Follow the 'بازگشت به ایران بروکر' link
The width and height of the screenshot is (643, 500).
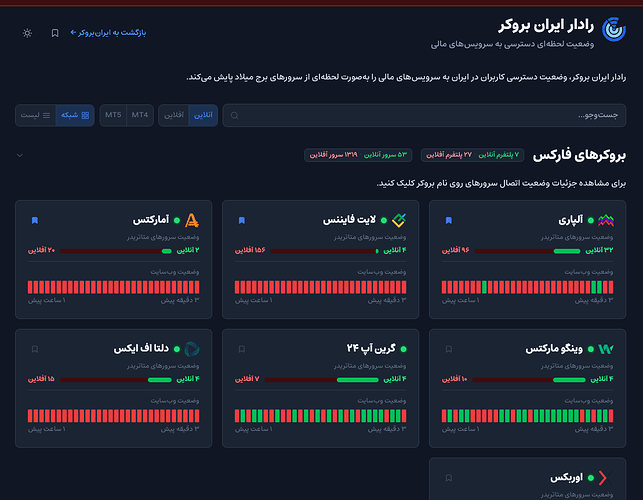pos(108,32)
